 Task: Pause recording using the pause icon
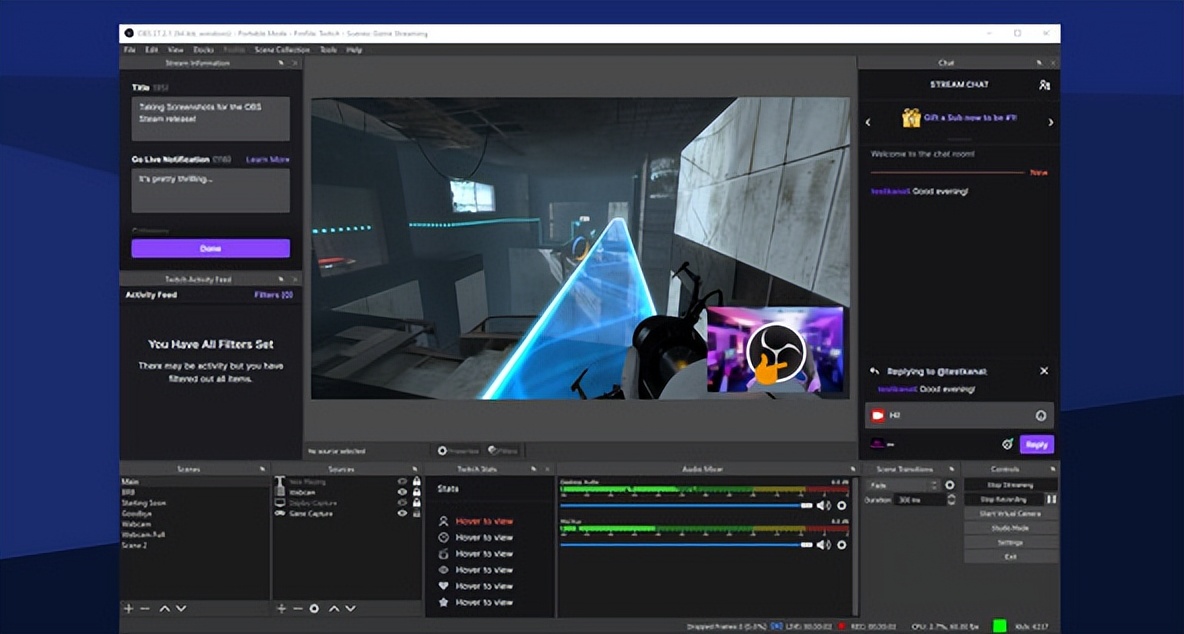(1051, 498)
